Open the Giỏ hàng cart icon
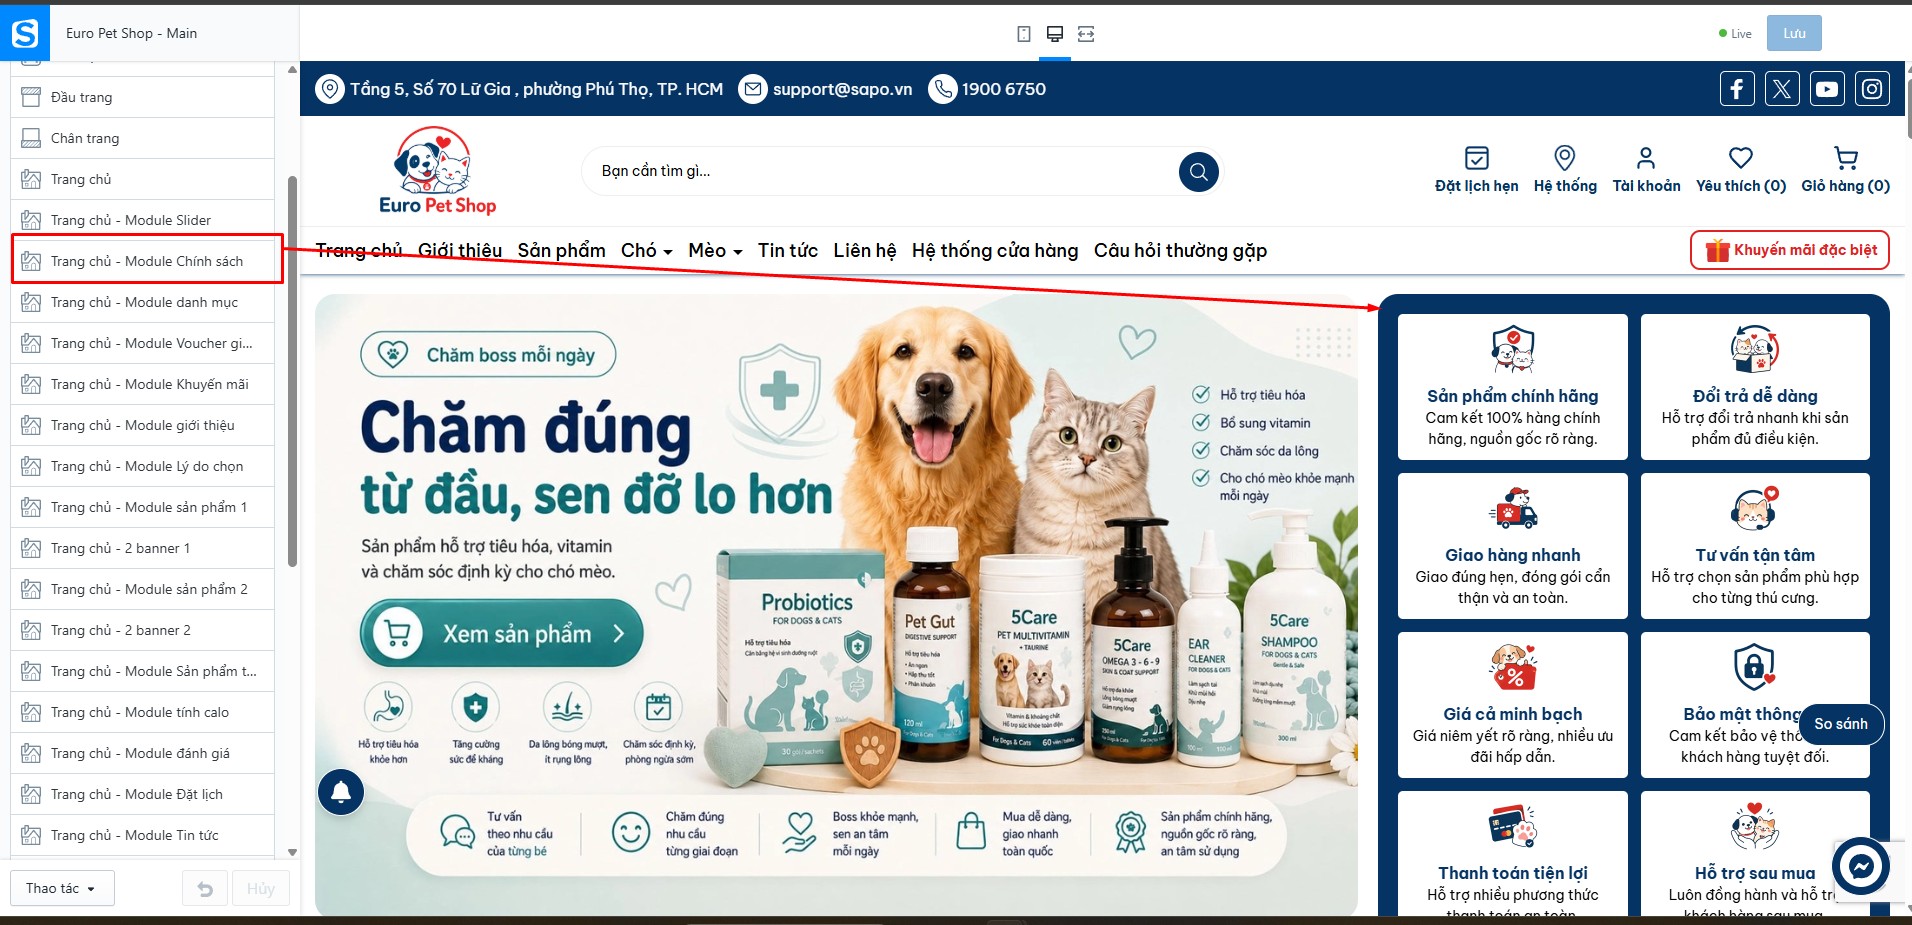Viewport: 1912px width, 925px height. [1846, 158]
